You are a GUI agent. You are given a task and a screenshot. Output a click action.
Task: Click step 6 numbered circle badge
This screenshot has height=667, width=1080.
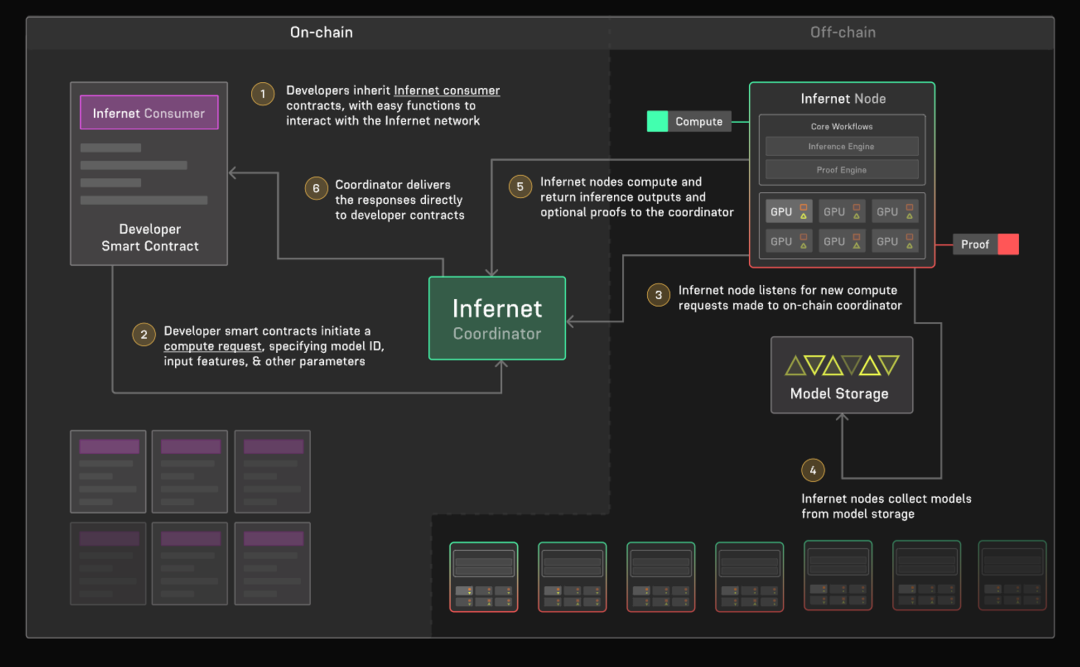(316, 188)
